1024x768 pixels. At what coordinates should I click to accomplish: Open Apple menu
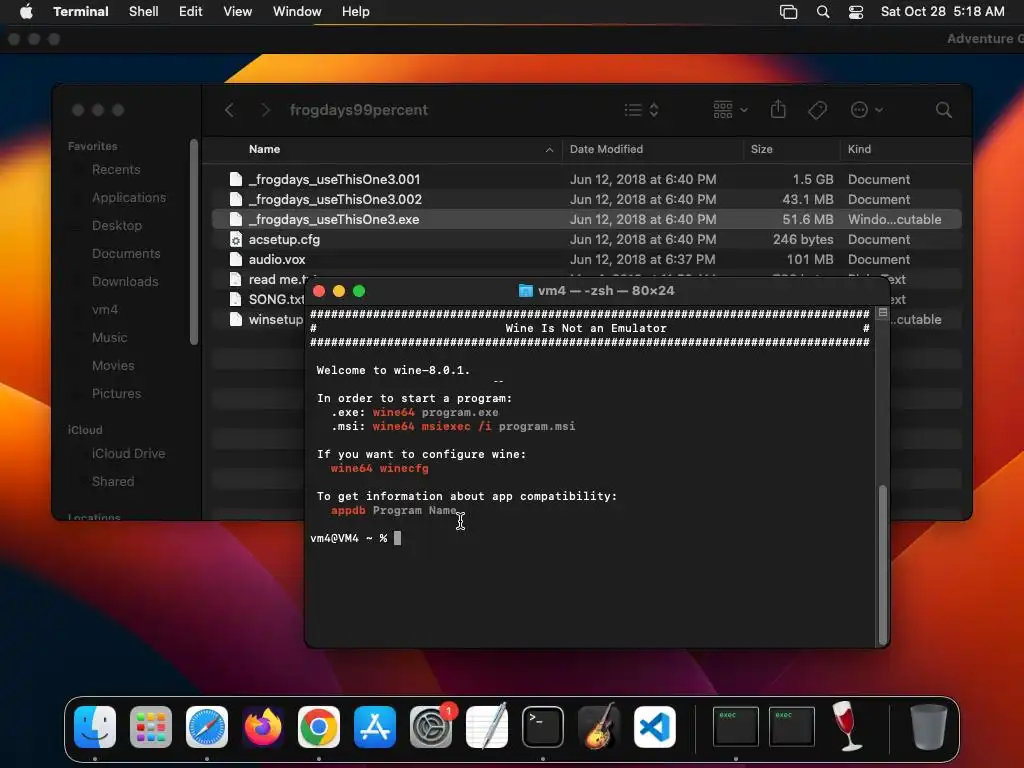(x=26, y=12)
